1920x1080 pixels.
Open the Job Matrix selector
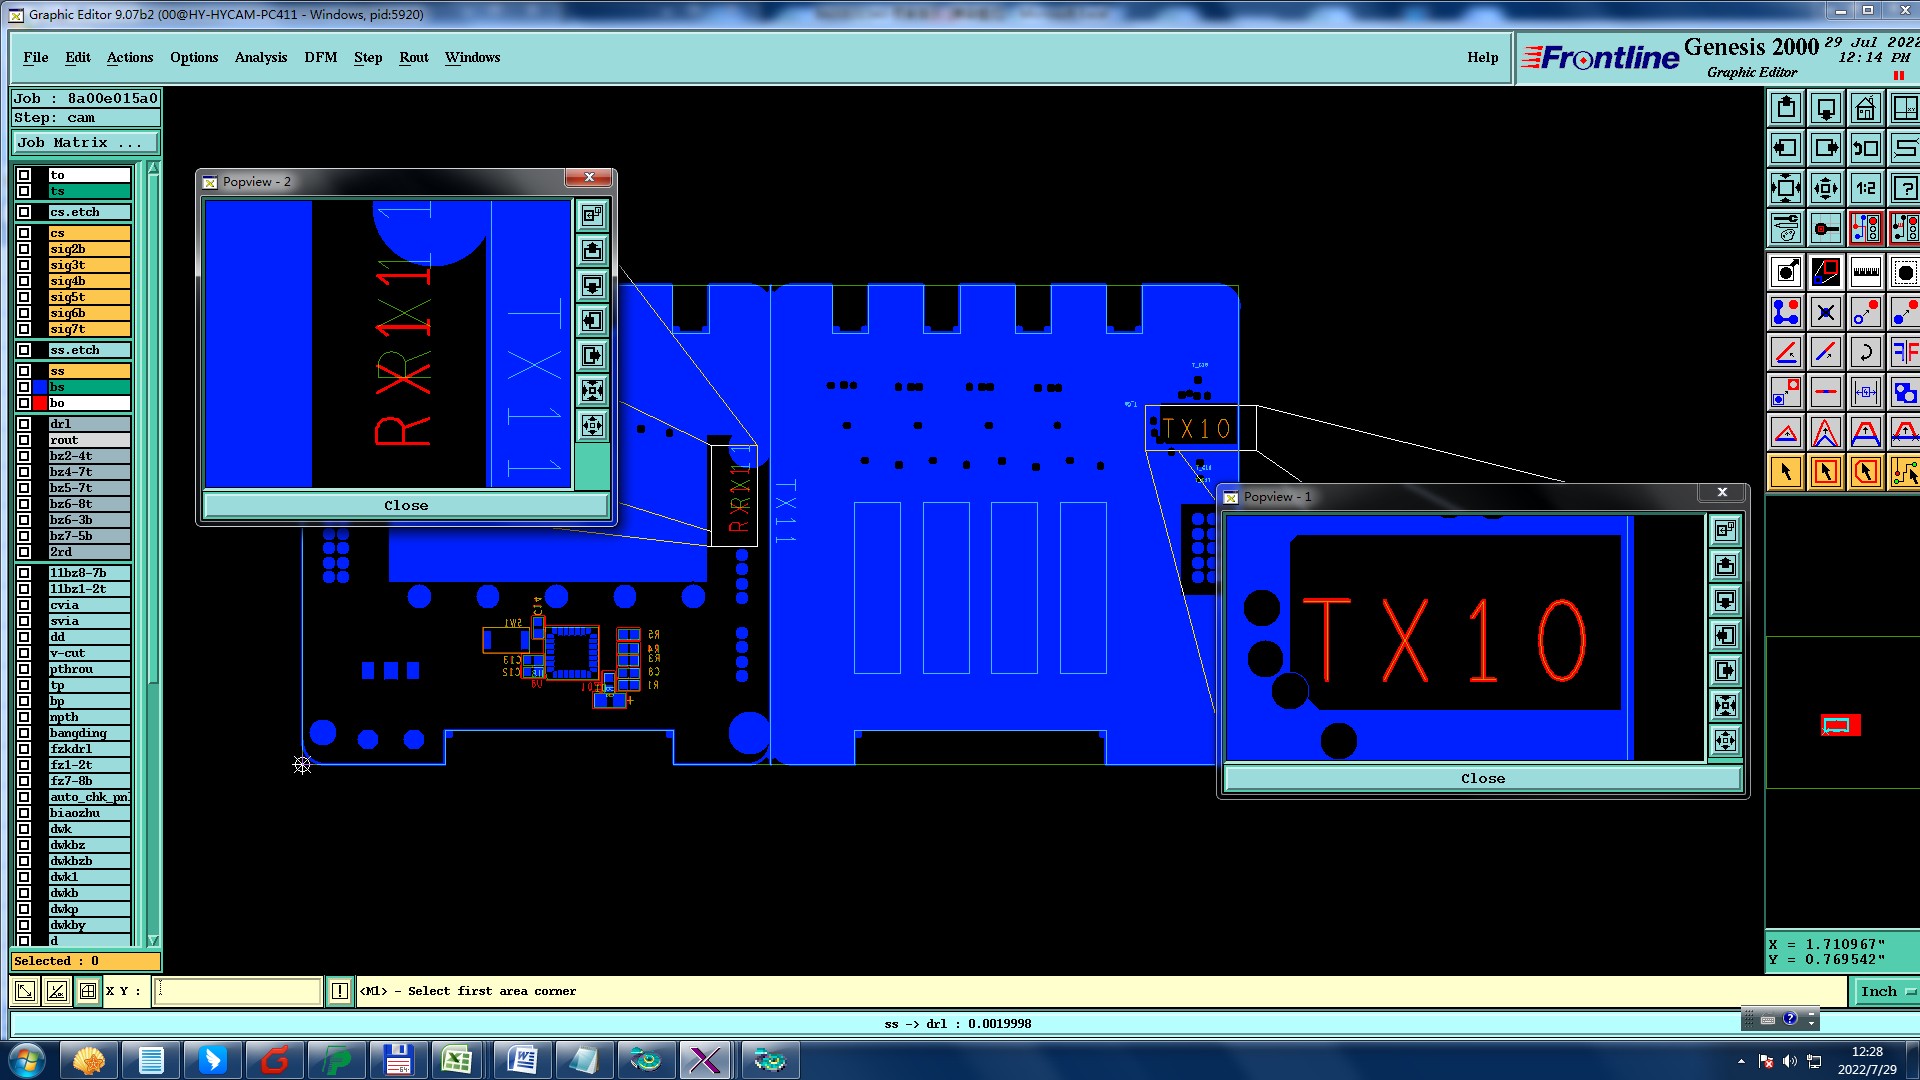point(84,143)
